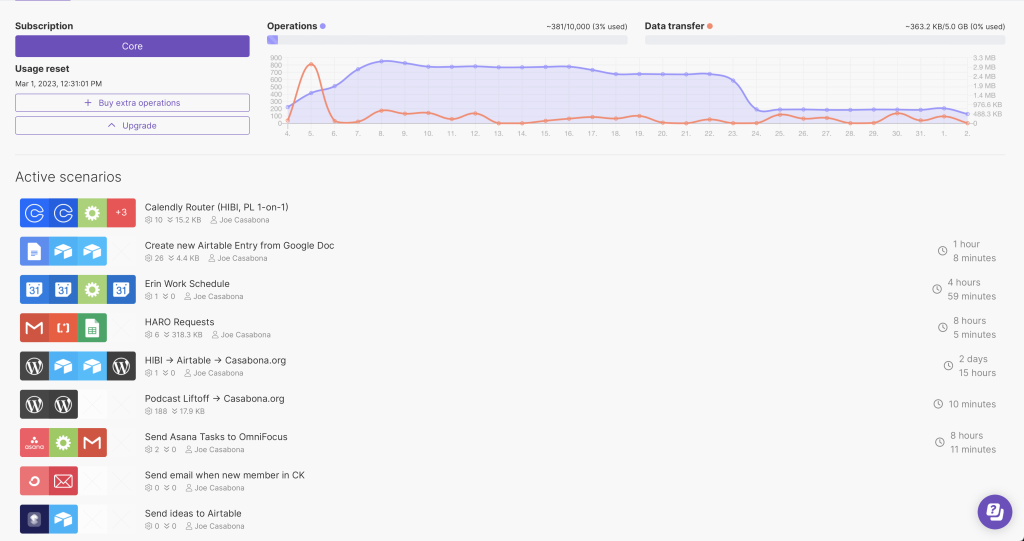1024x541 pixels.
Task: Click the orange data peak point on chart
Action: coord(311,65)
